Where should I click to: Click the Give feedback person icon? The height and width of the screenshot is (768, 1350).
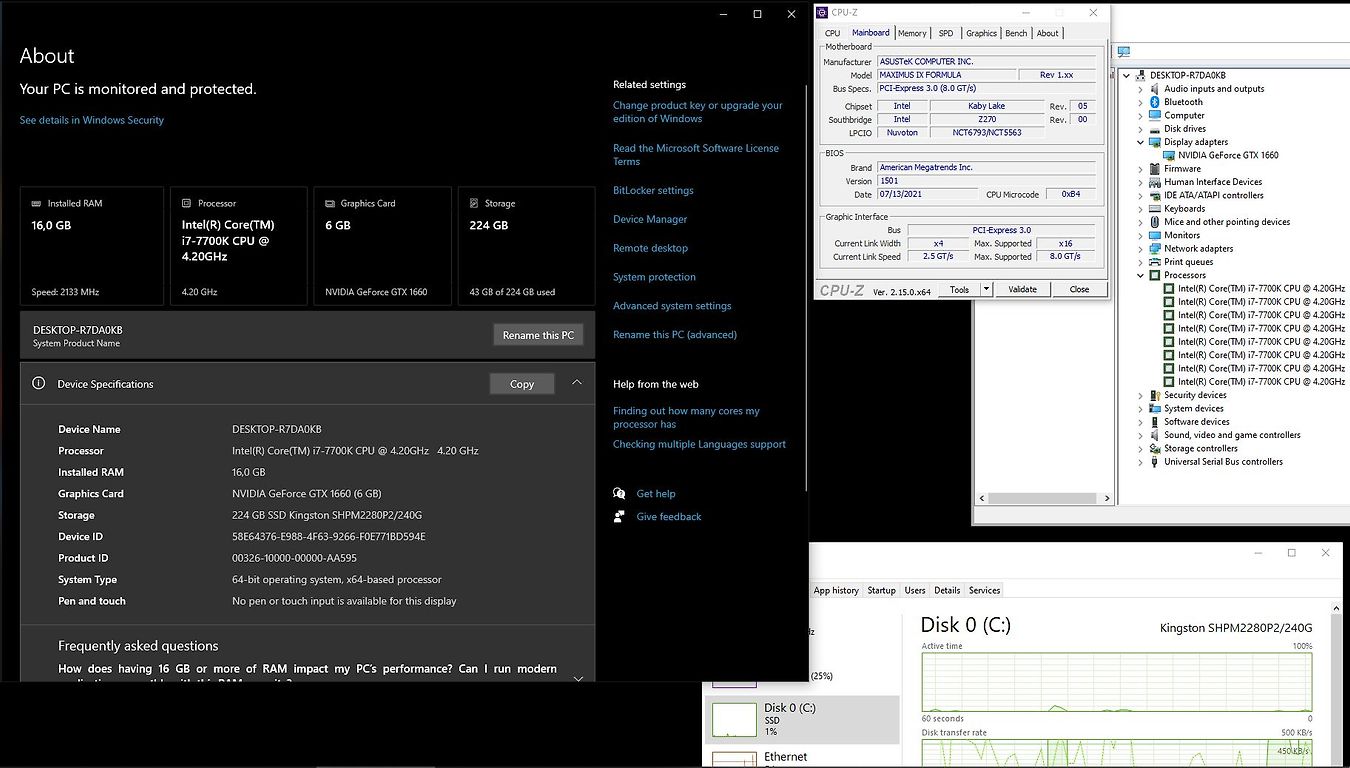click(x=619, y=516)
